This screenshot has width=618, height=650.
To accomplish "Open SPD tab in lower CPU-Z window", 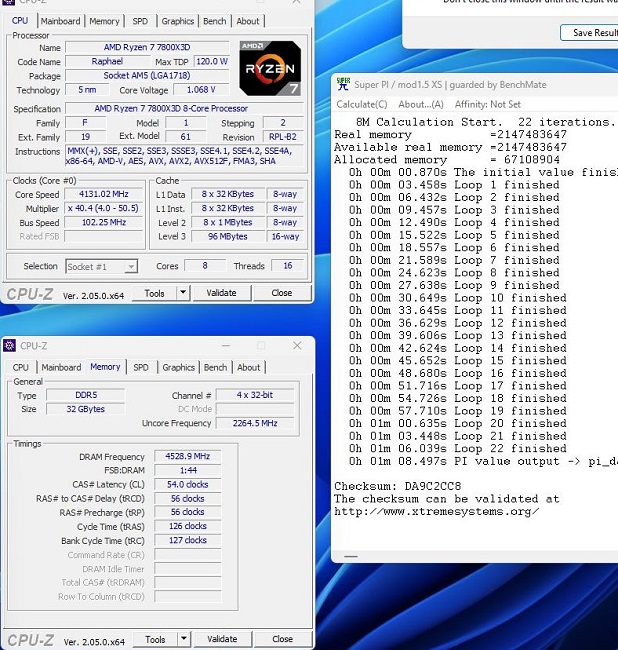I will 141,367.
